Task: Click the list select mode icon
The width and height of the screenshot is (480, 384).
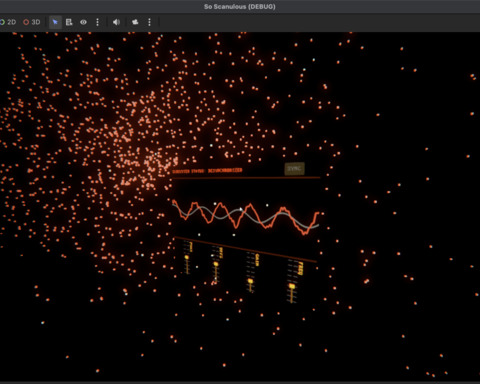Action: click(69, 22)
